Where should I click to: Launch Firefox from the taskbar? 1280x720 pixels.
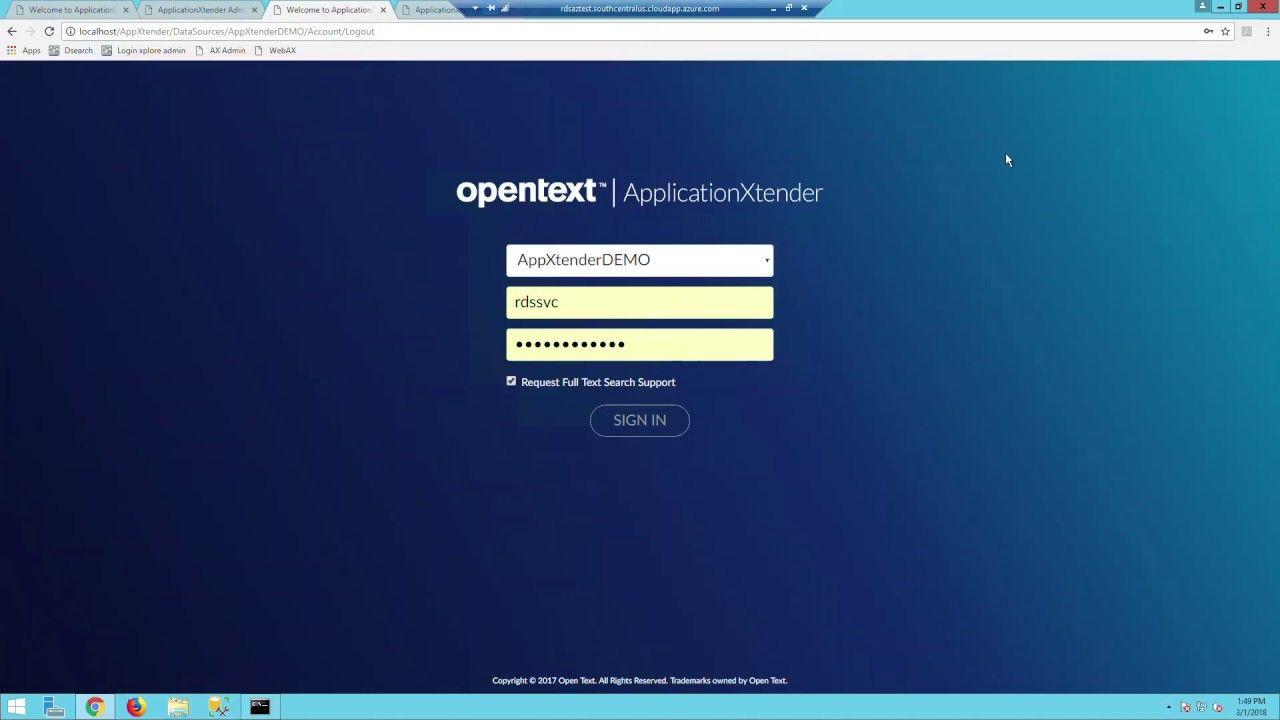coord(136,707)
